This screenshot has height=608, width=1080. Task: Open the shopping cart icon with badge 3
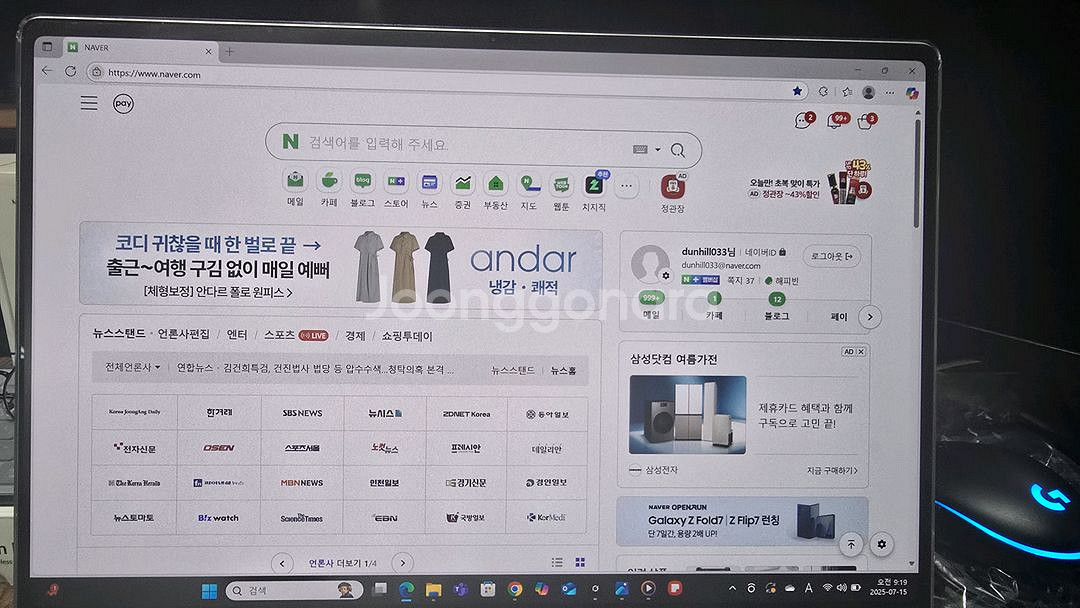tap(866, 123)
